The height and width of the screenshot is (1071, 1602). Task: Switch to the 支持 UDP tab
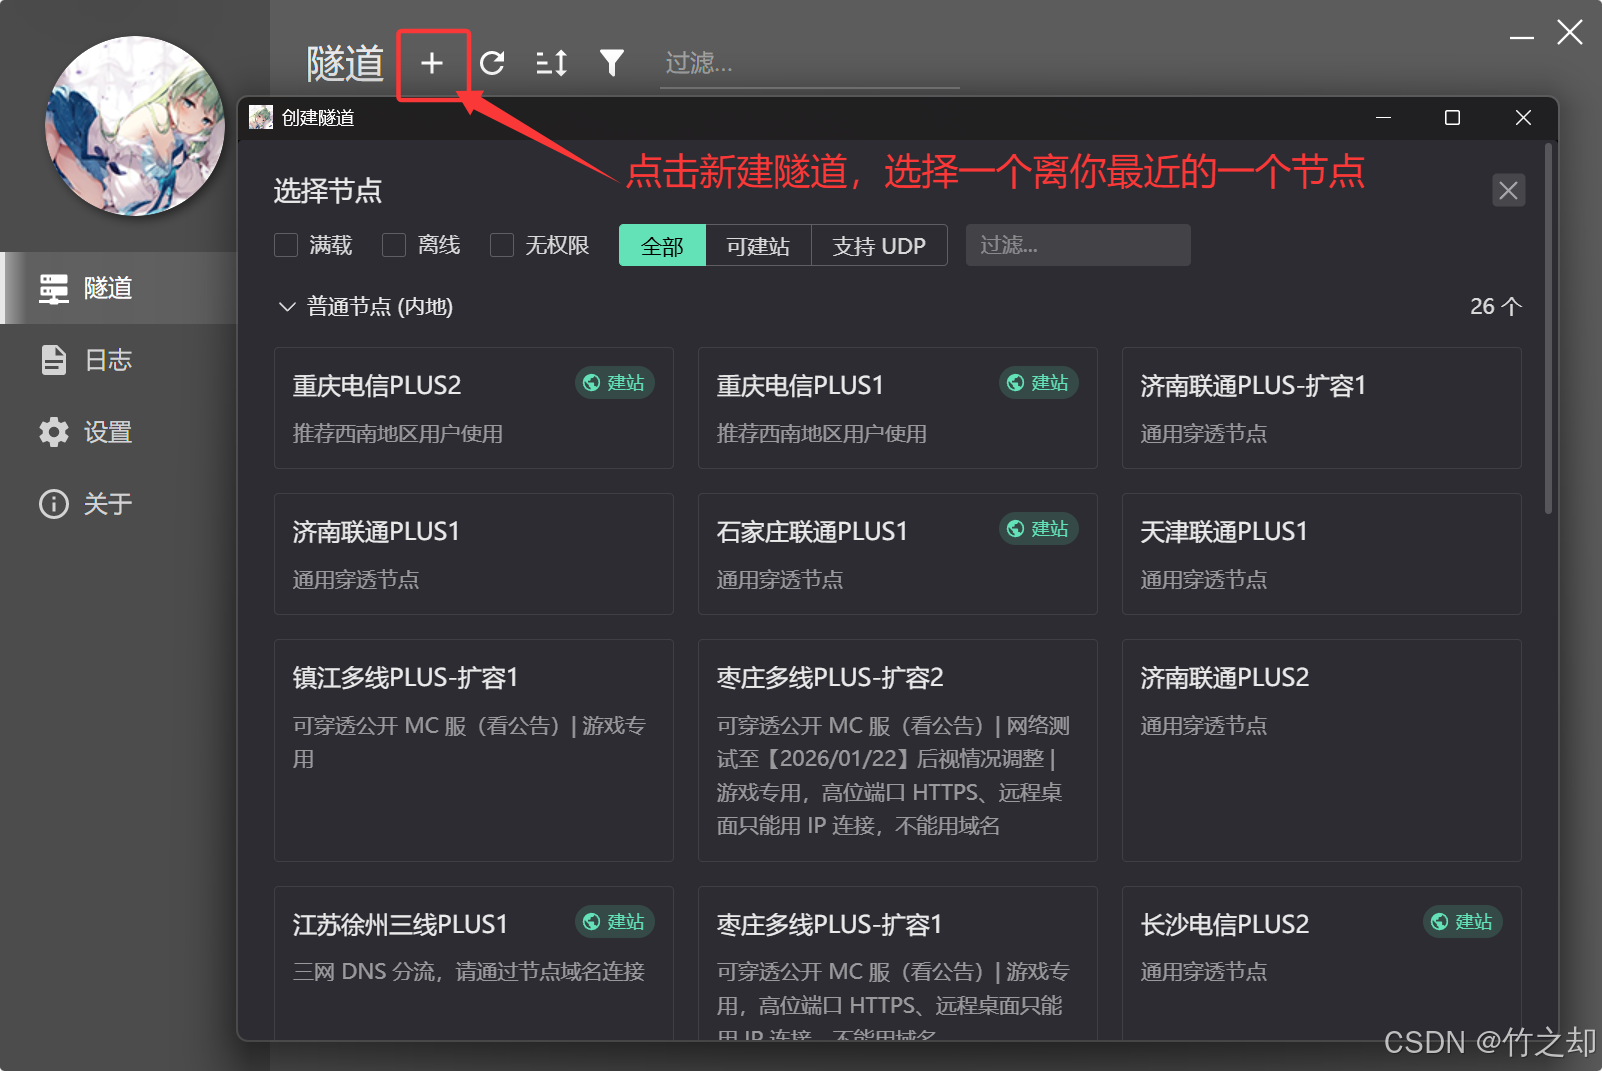click(879, 245)
